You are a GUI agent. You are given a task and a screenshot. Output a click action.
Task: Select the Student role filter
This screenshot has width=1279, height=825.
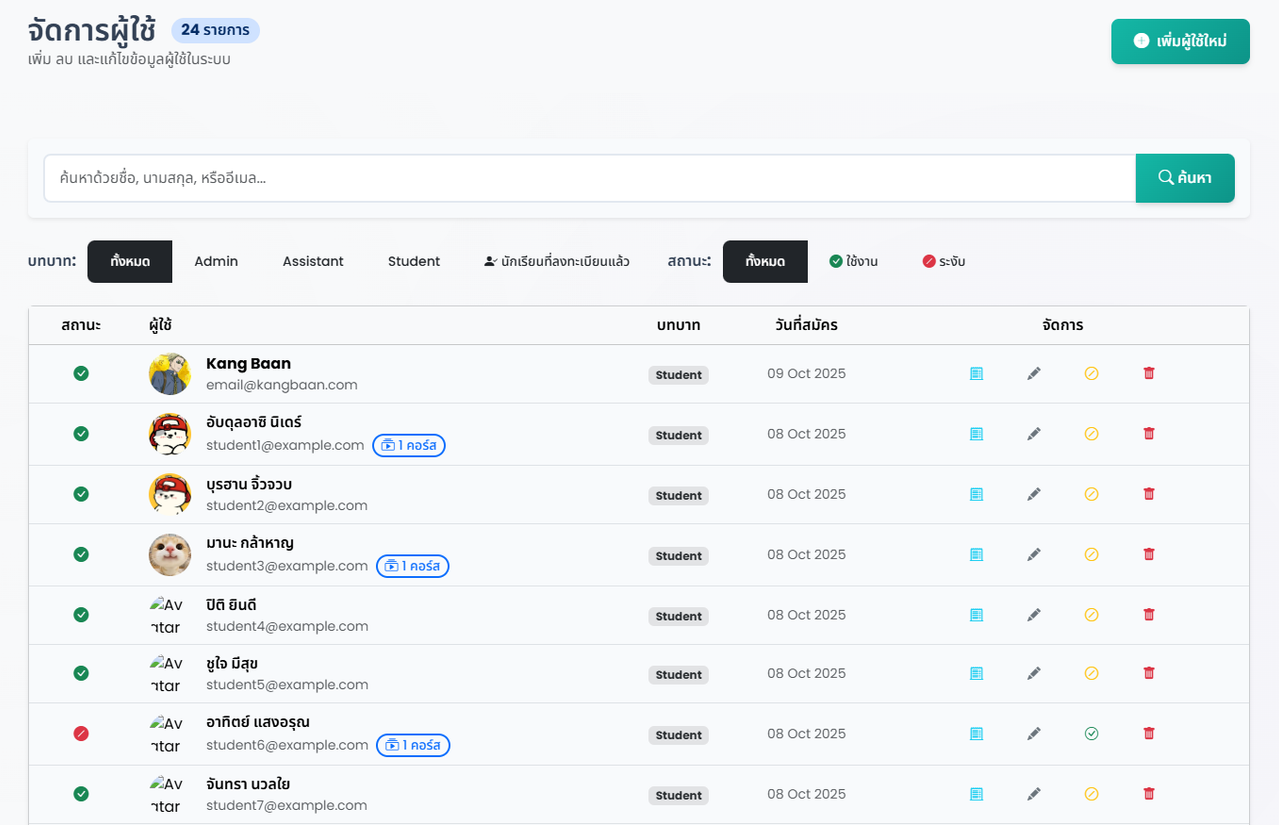click(414, 261)
